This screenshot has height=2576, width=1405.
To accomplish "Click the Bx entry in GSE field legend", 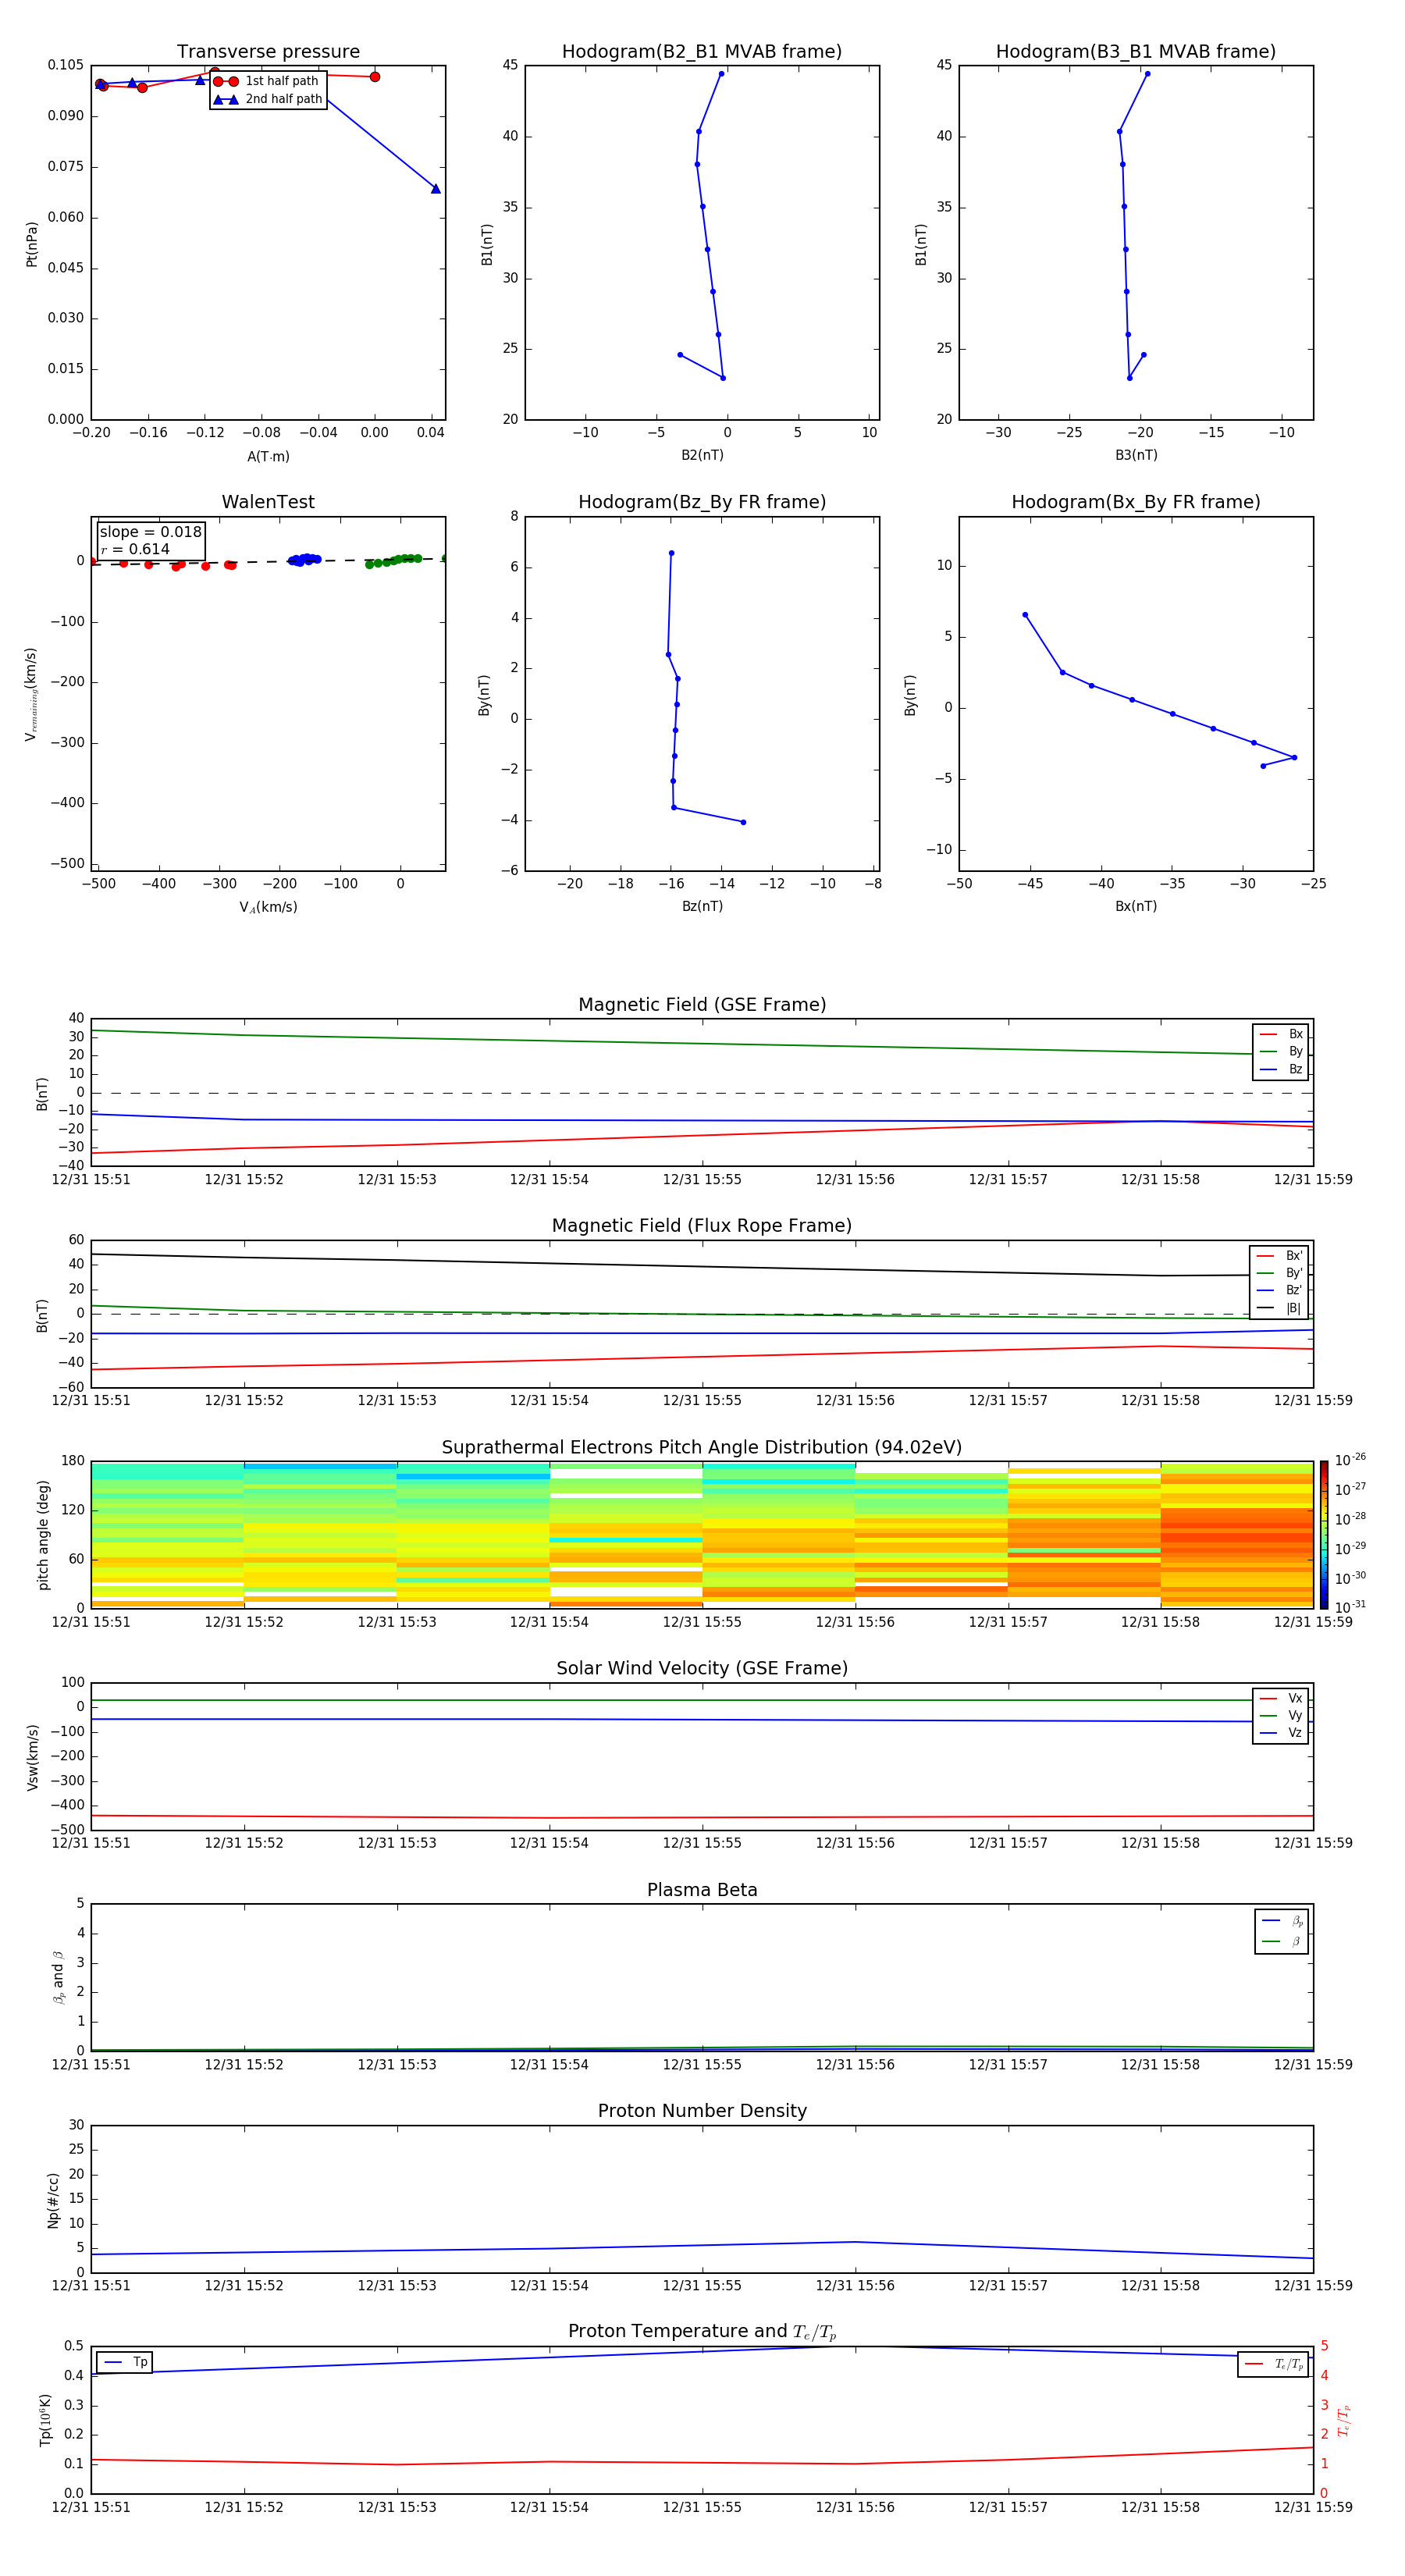I will coord(1281,1034).
